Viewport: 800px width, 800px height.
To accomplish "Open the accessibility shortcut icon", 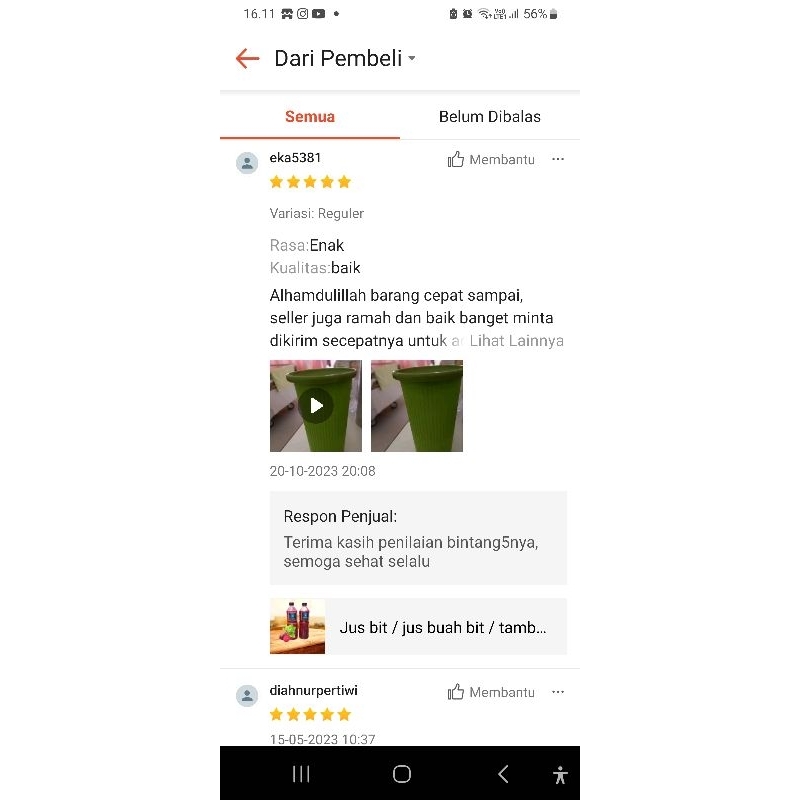I will click(x=560, y=774).
